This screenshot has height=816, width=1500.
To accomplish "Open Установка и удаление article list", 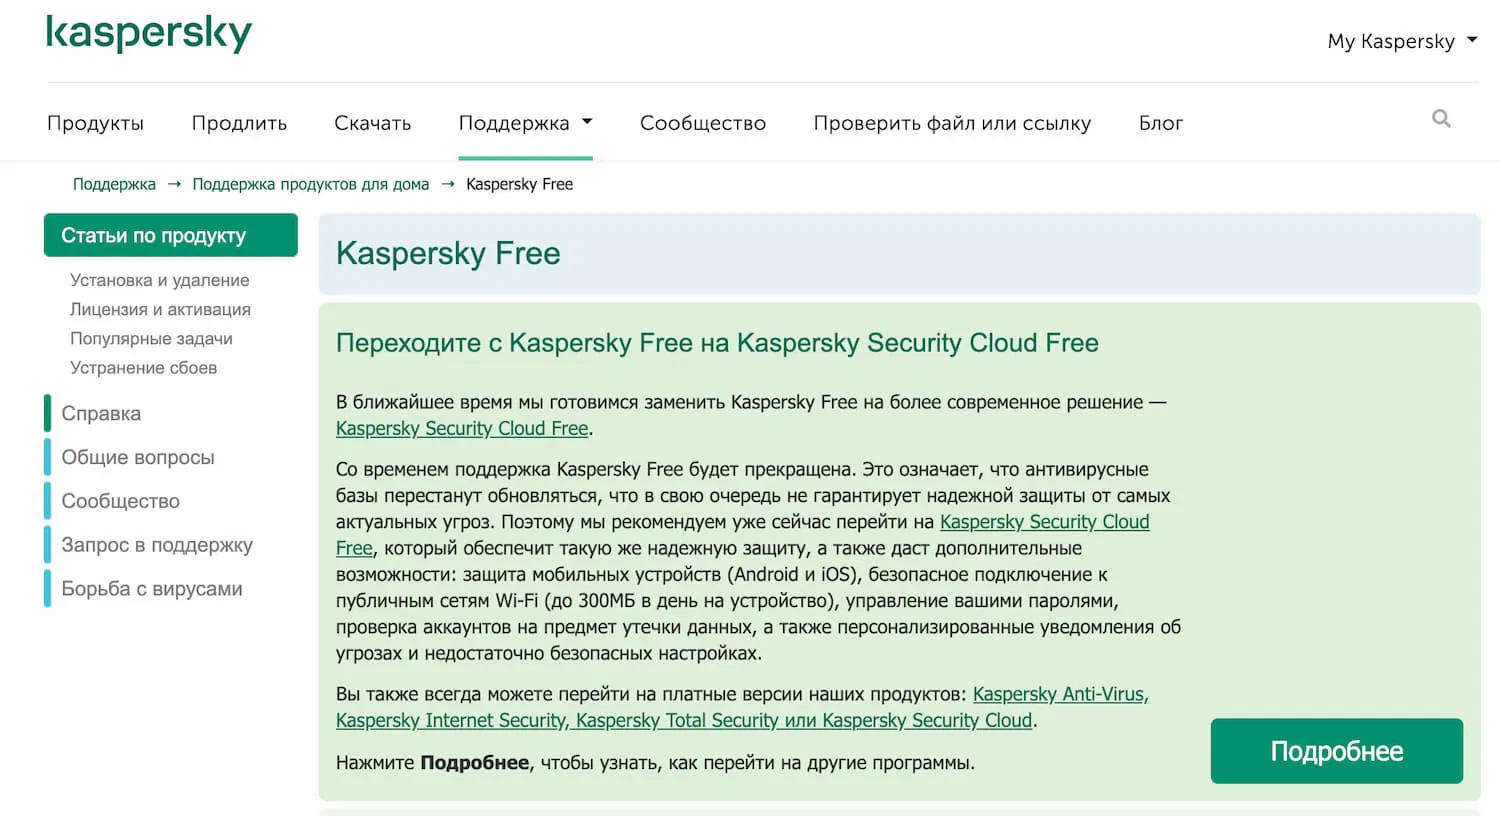I will click(158, 280).
